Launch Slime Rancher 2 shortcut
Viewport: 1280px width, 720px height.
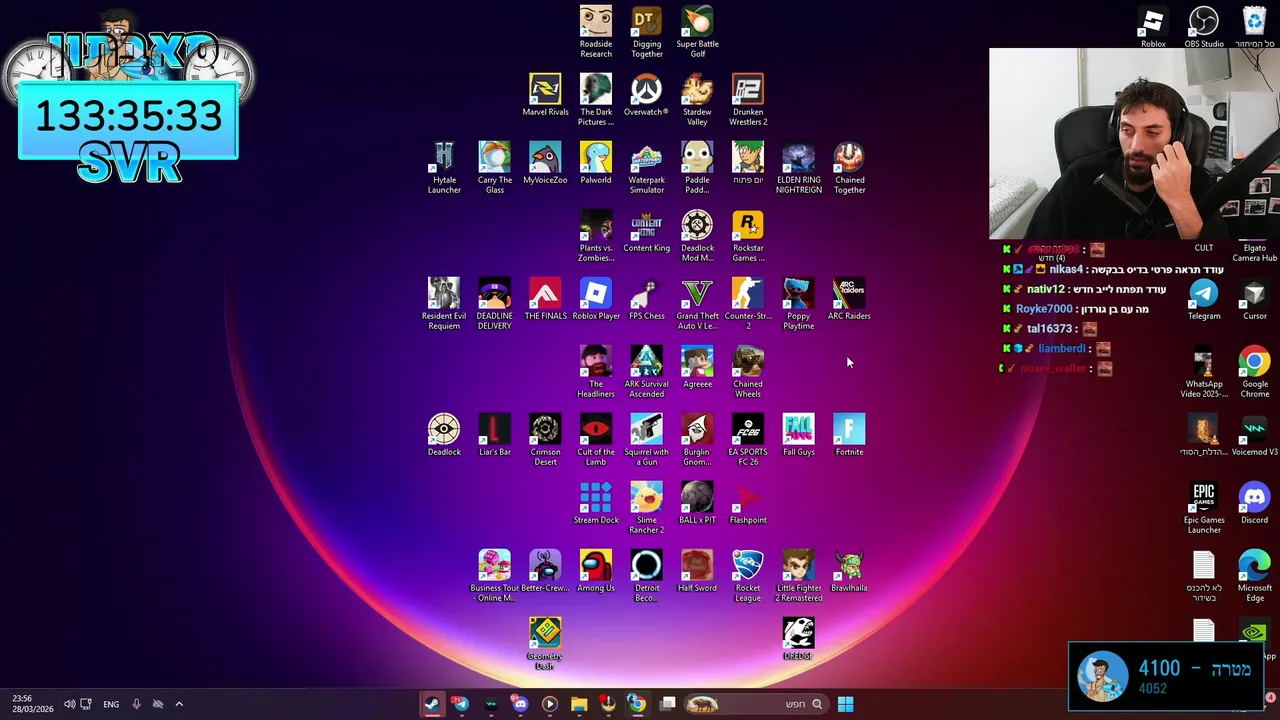pyautogui.click(x=646, y=507)
